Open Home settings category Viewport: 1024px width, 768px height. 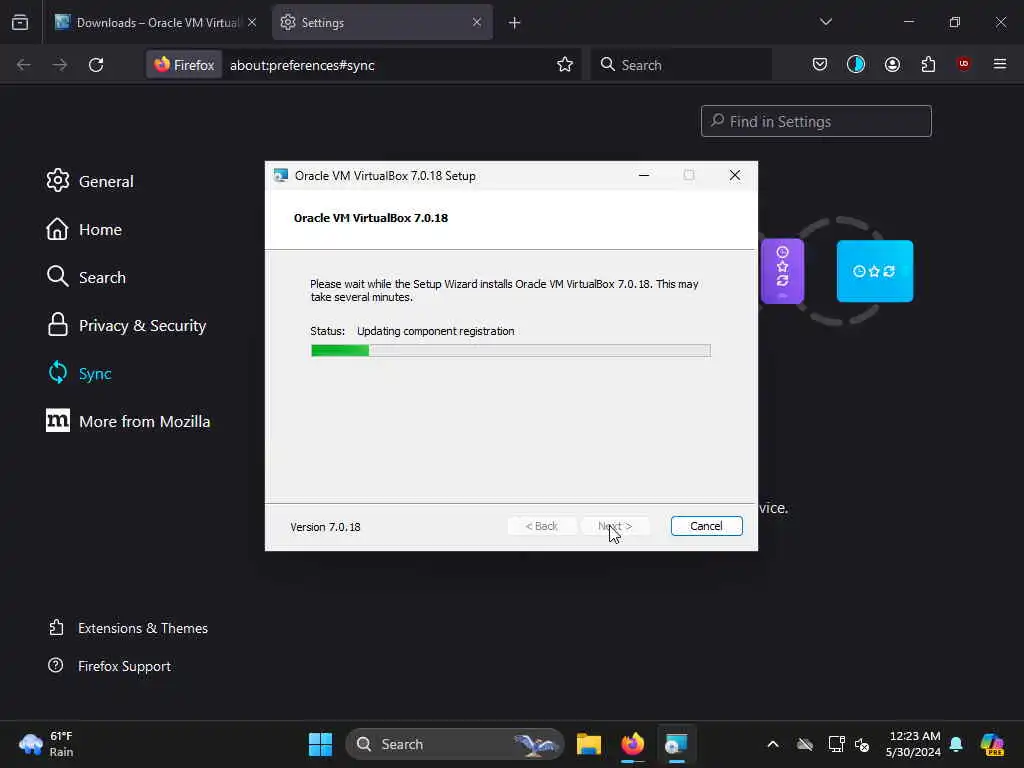click(84, 229)
